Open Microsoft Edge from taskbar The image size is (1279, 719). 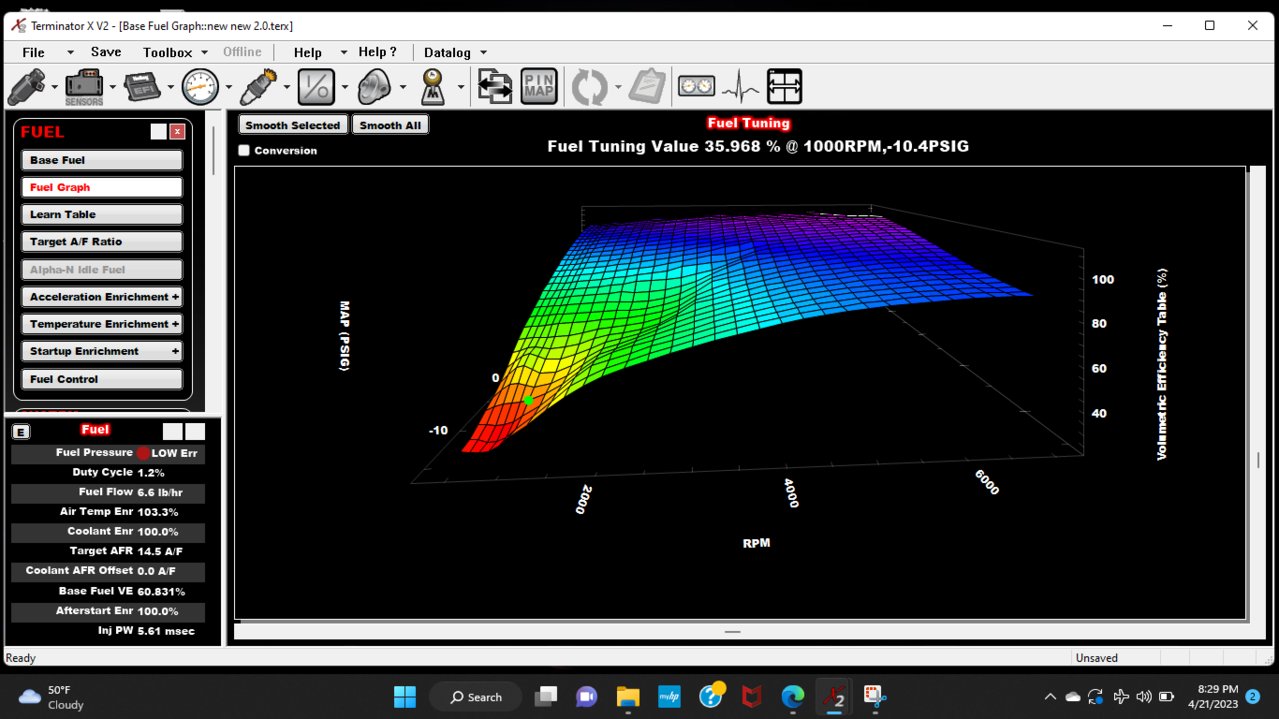click(792, 696)
